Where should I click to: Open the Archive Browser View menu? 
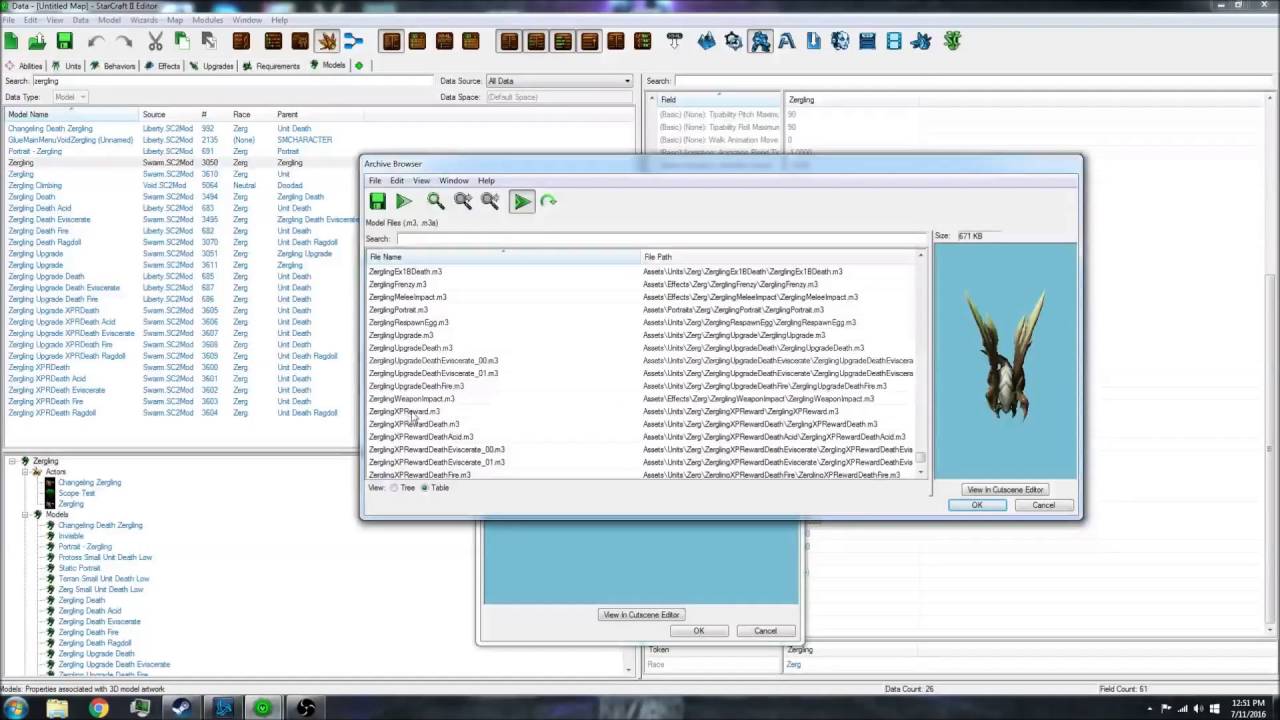(422, 181)
